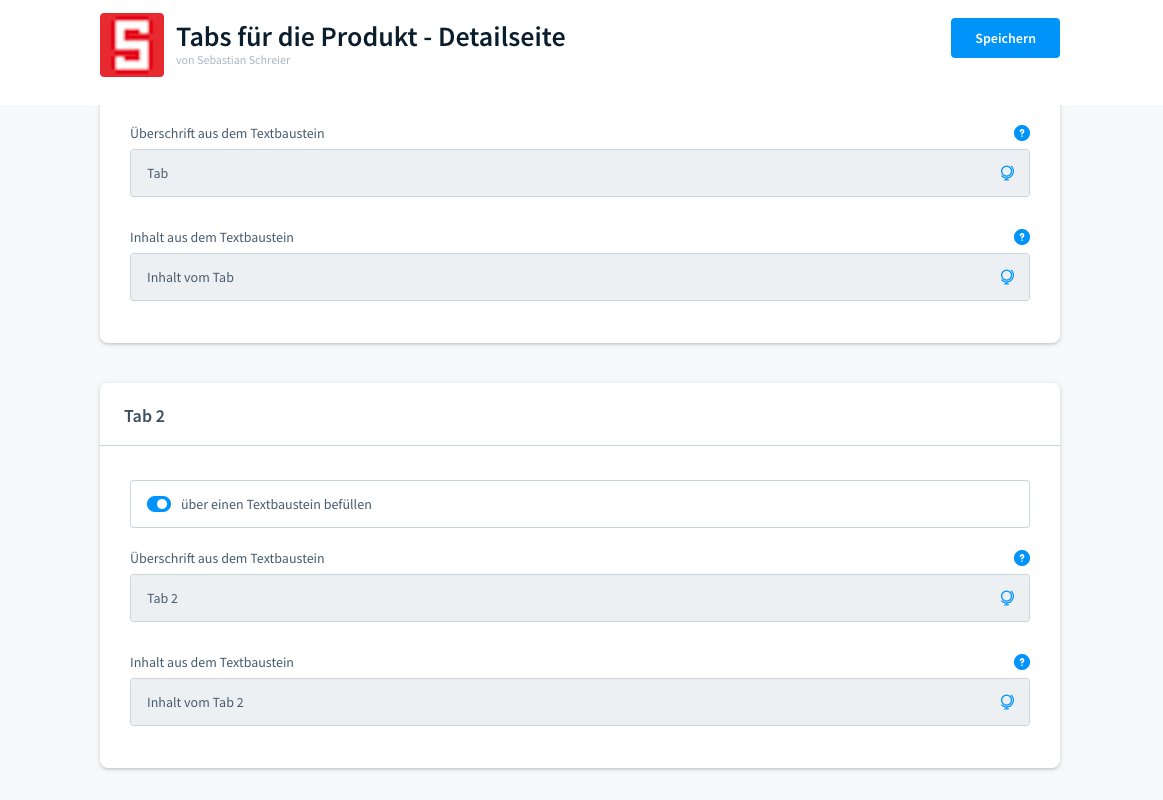Screen dimensions: 1163x800
Task: Open help icon above "Inhalt vom Tab 2" field
Action: click(1021, 662)
